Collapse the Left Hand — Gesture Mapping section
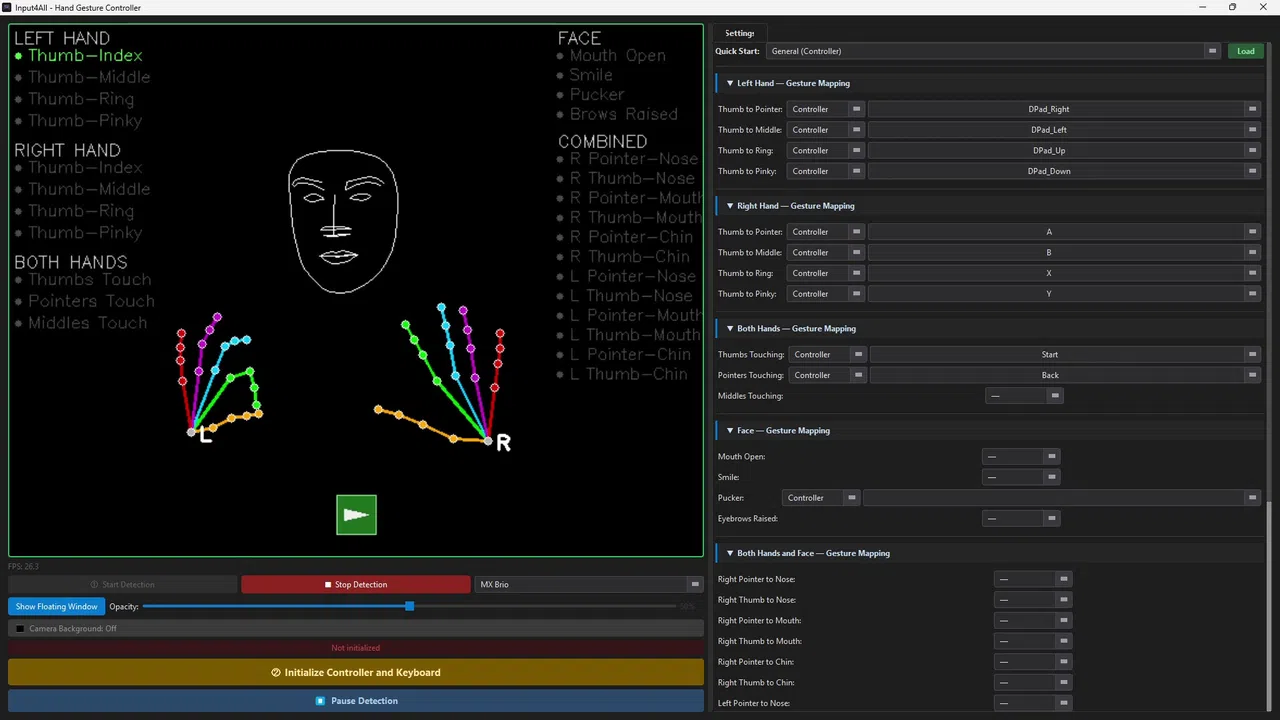1280x720 pixels. (730, 83)
